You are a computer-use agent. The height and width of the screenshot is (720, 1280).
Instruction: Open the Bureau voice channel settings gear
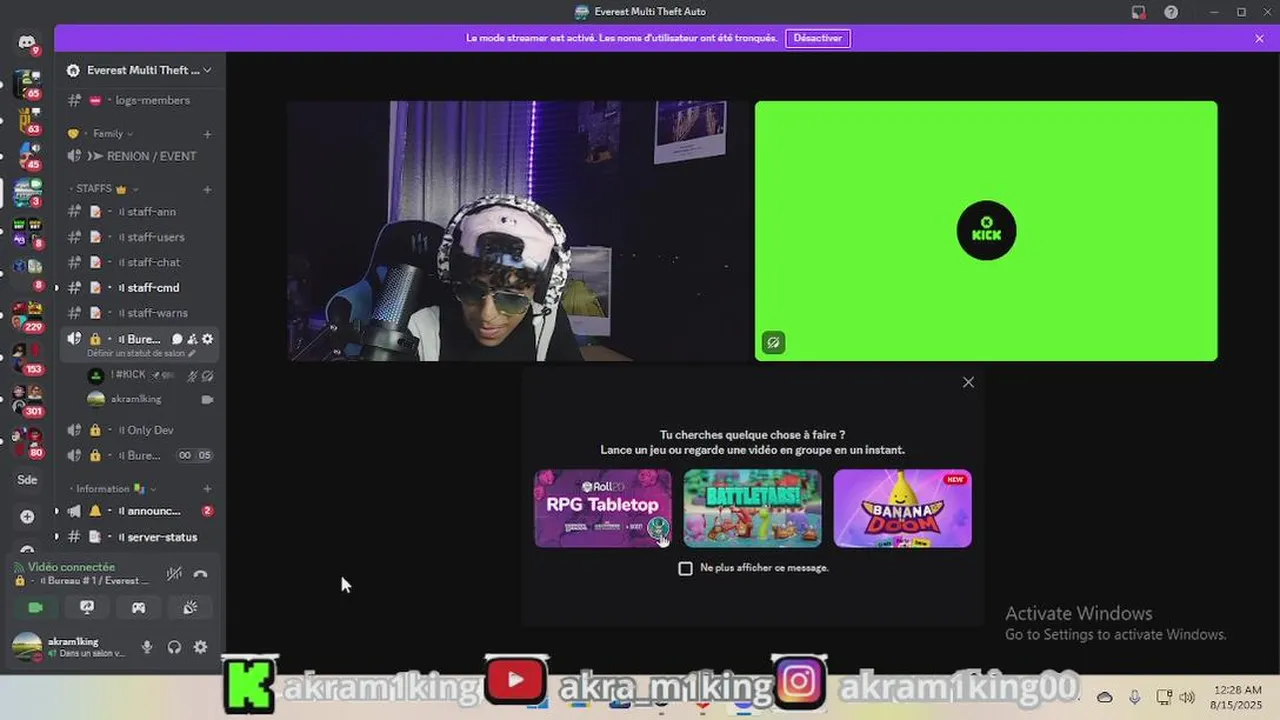207,339
